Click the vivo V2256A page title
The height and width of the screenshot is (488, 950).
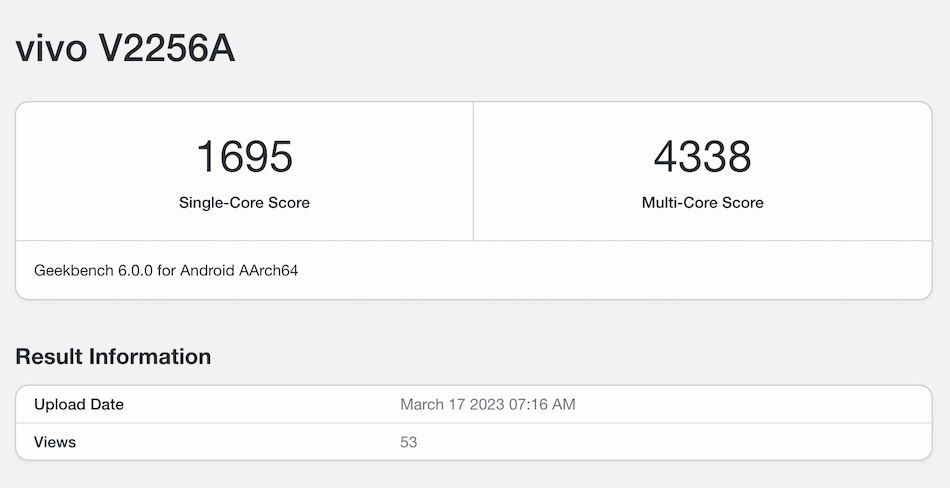point(125,48)
